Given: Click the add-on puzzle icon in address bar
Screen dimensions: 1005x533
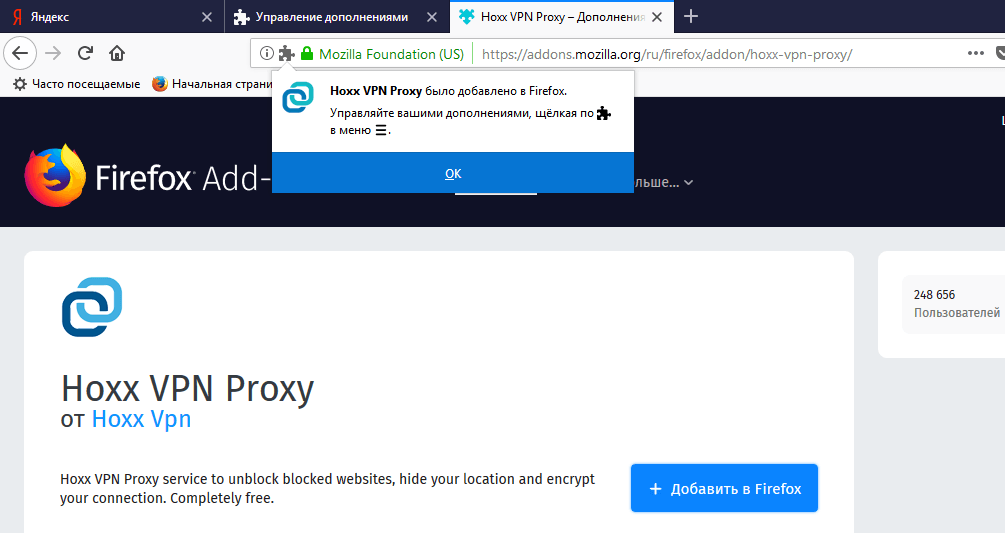Looking at the screenshot, I should click(287, 53).
